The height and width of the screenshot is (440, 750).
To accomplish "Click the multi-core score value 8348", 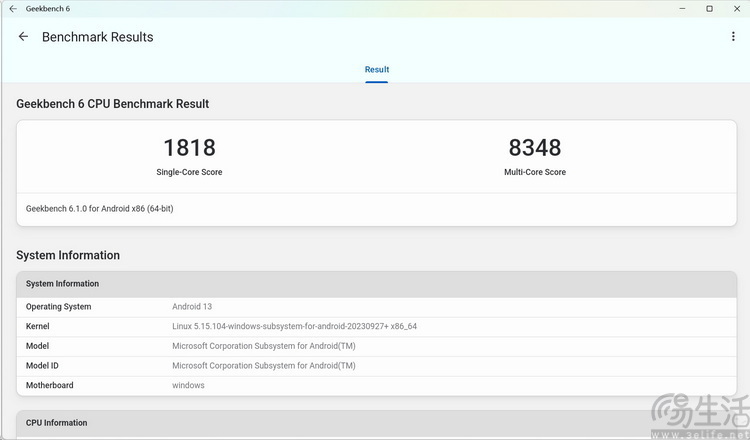I will click(535, 148).
